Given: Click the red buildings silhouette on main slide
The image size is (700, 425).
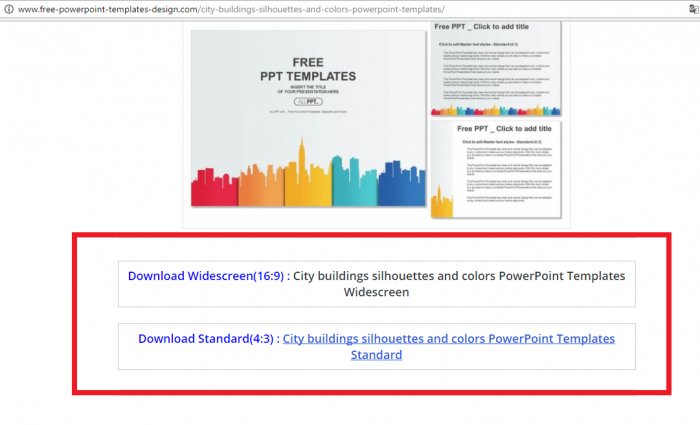Looking at the screenshot, I should coord(212,190).
